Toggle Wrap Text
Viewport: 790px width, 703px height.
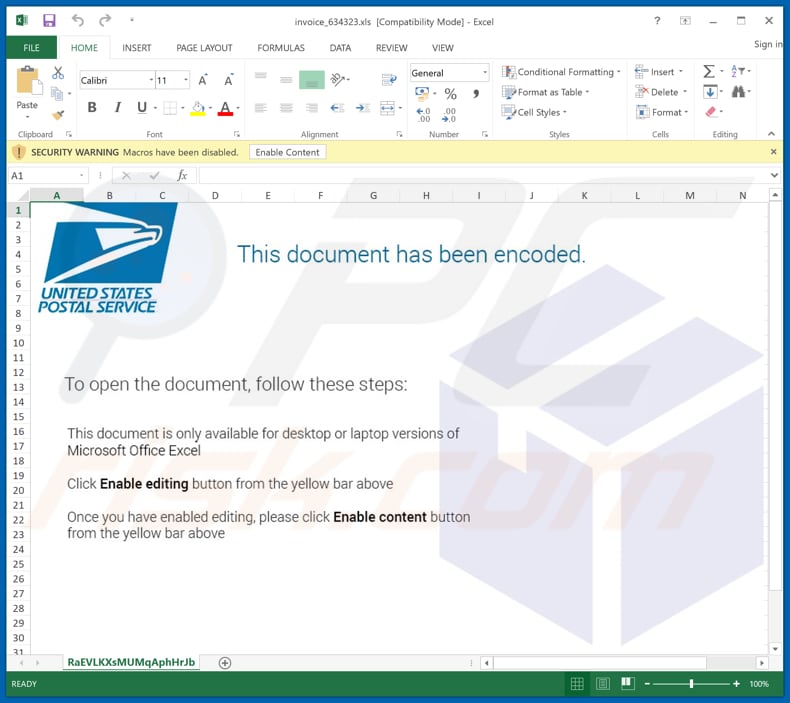pyautogui.click(x=389, y=79)
